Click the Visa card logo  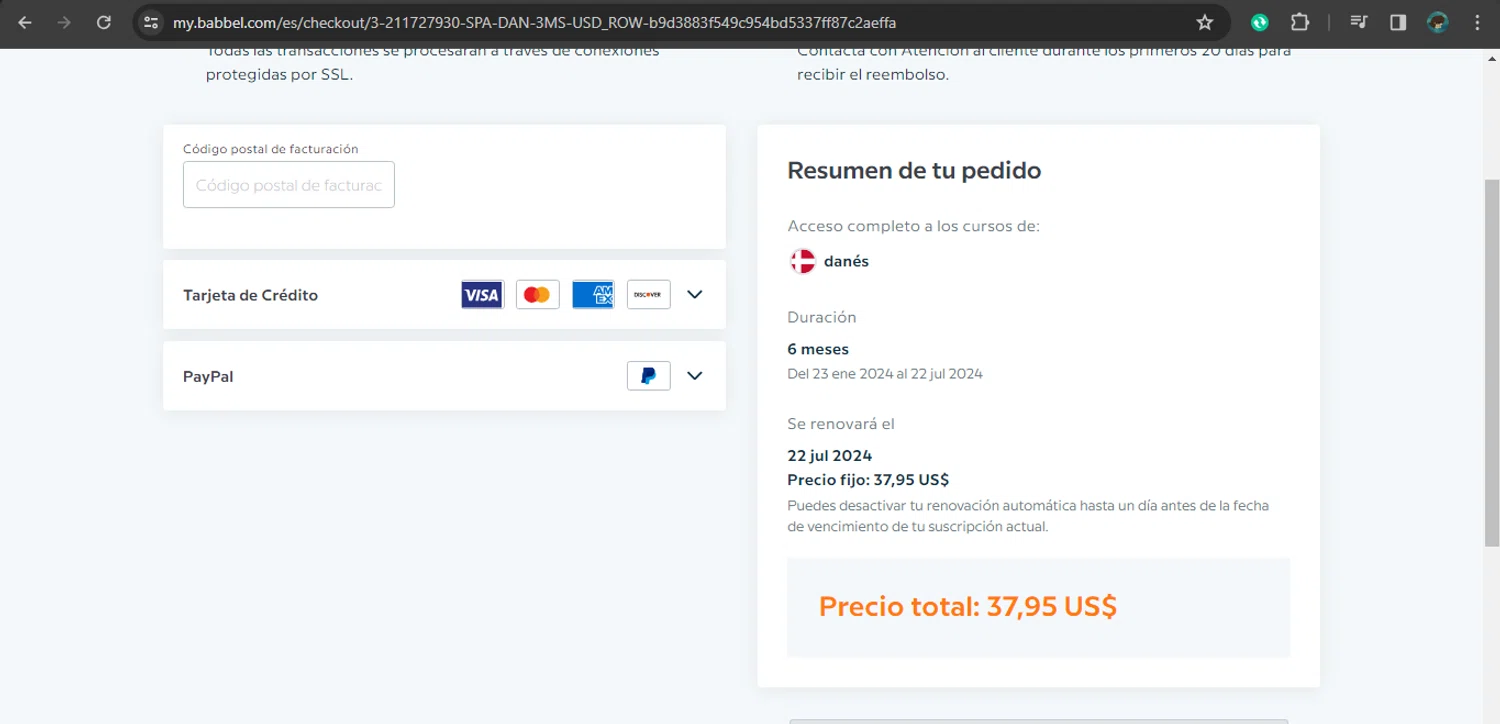tap(482, 294)
